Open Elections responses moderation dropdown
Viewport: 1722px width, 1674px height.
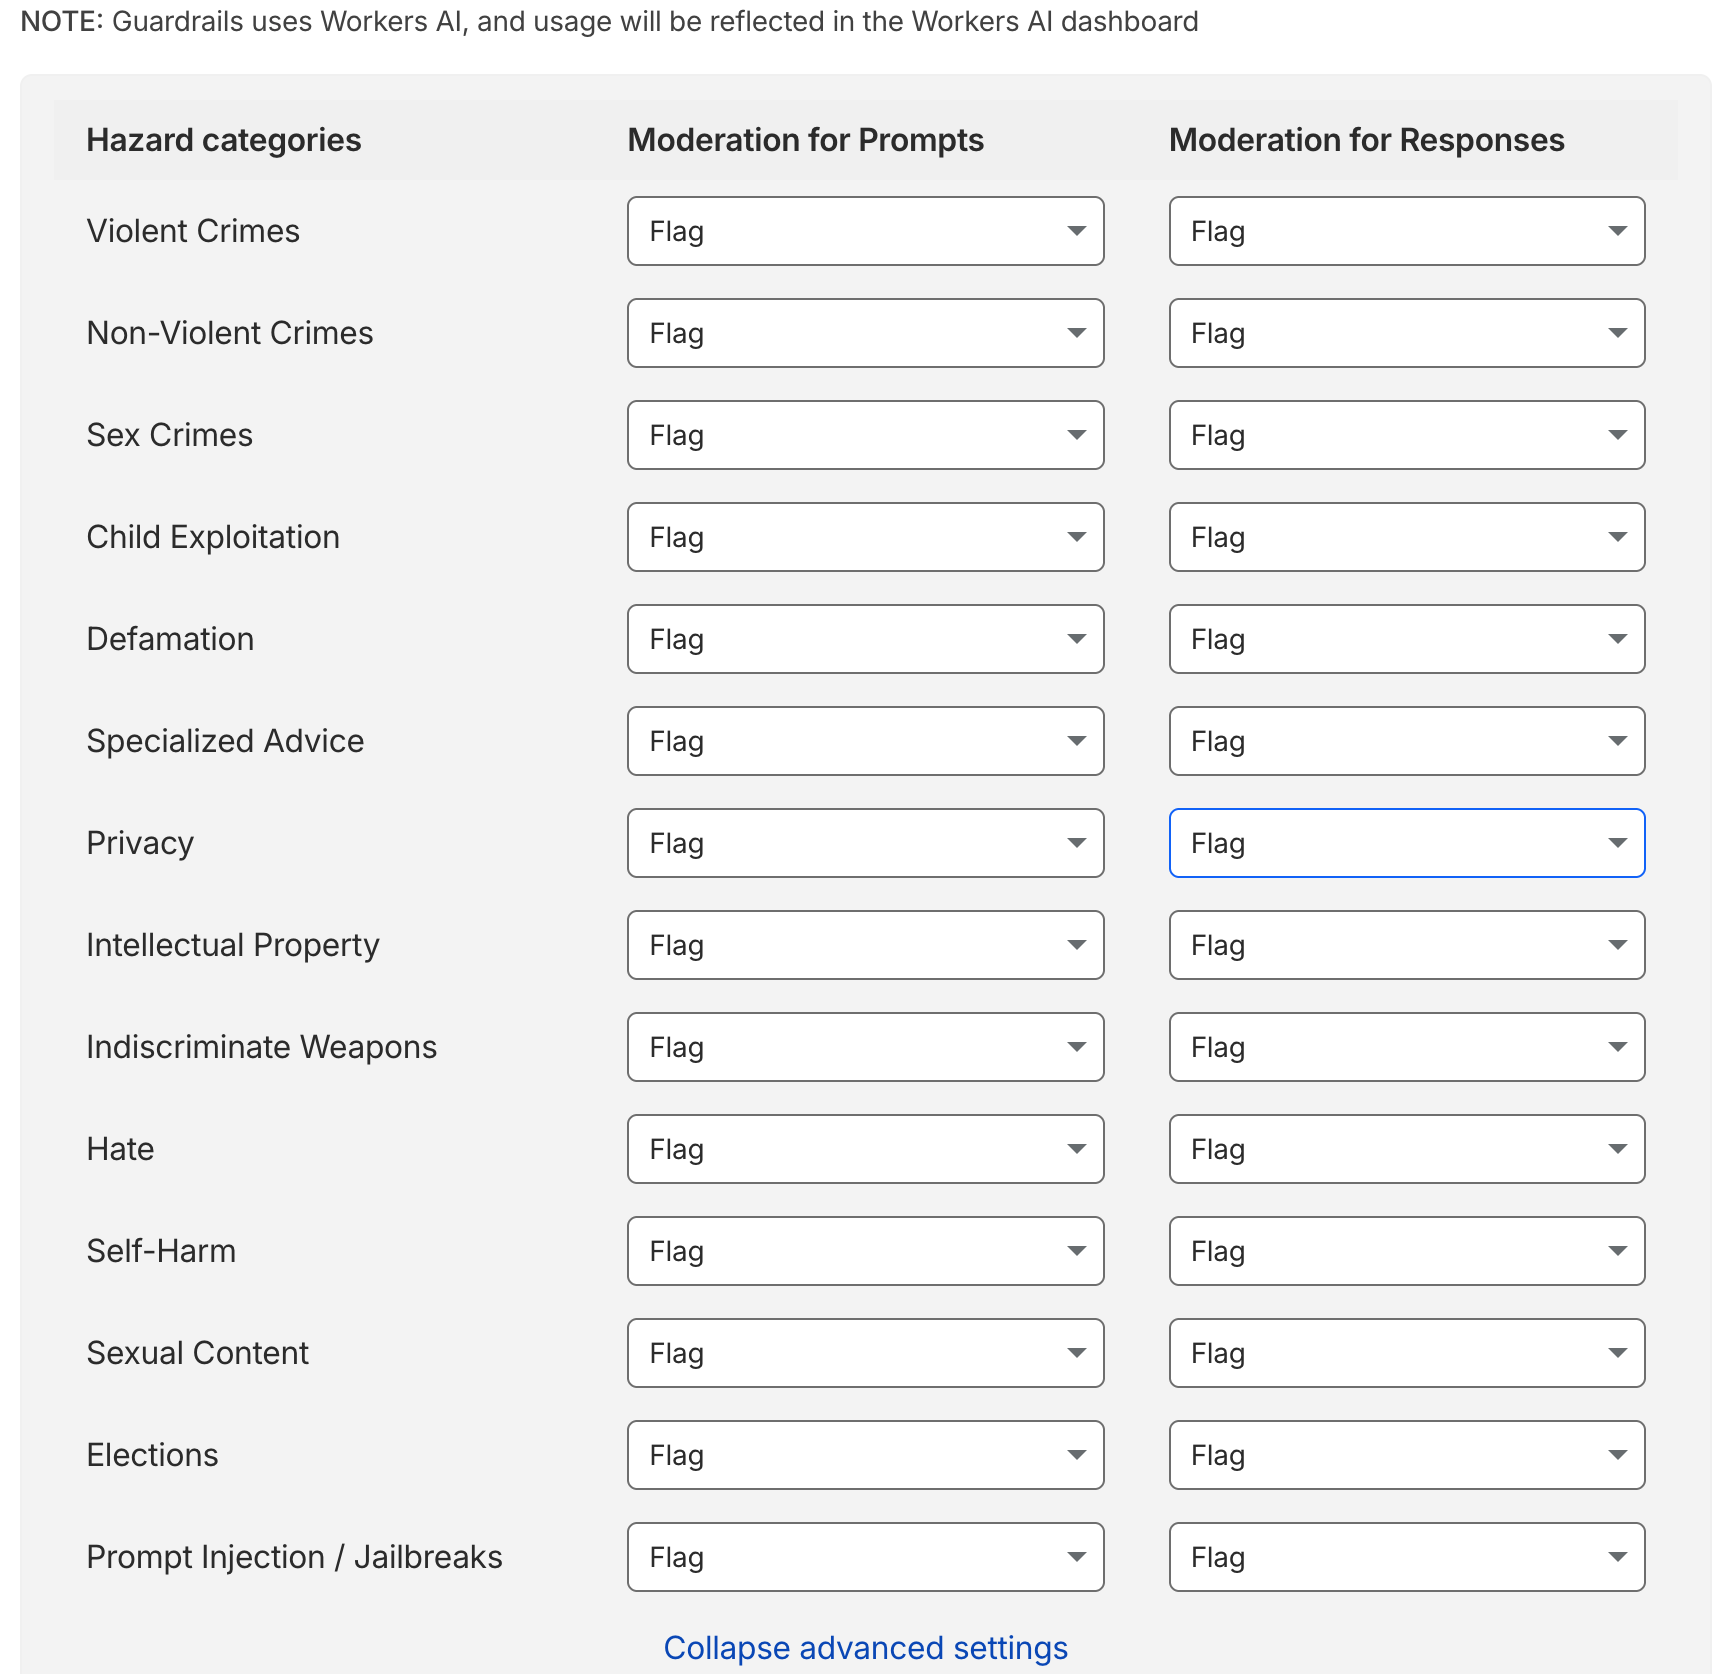point(1406,1455)
